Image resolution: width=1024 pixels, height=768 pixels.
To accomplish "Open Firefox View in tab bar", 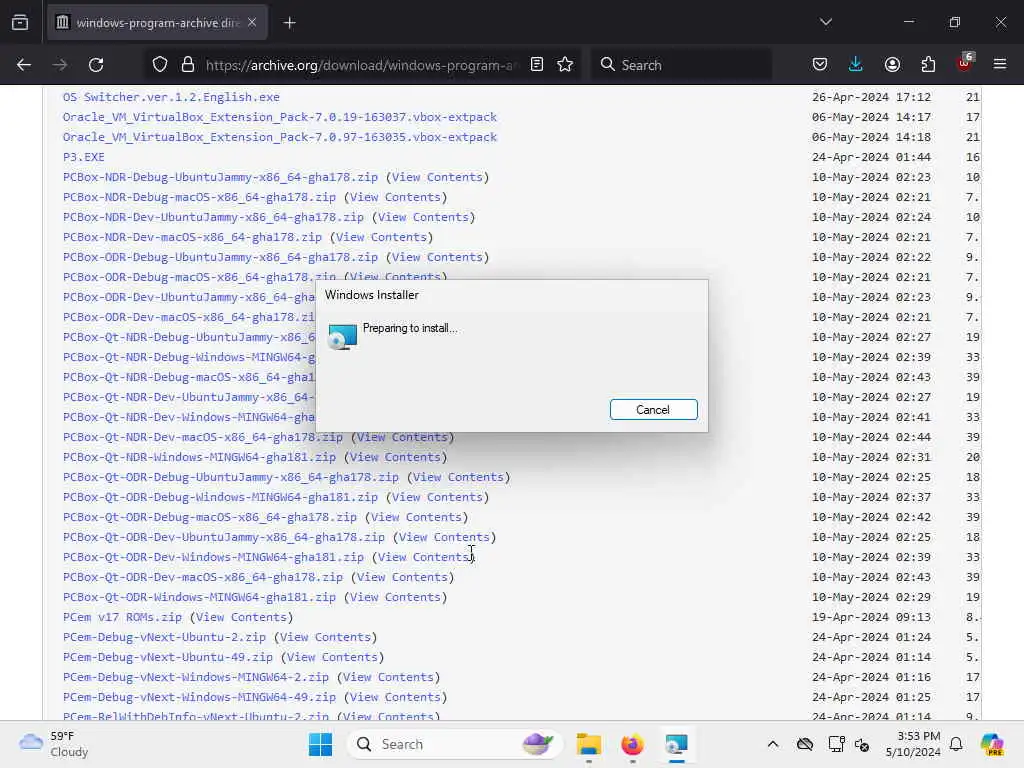I will [x=20, y=22].
